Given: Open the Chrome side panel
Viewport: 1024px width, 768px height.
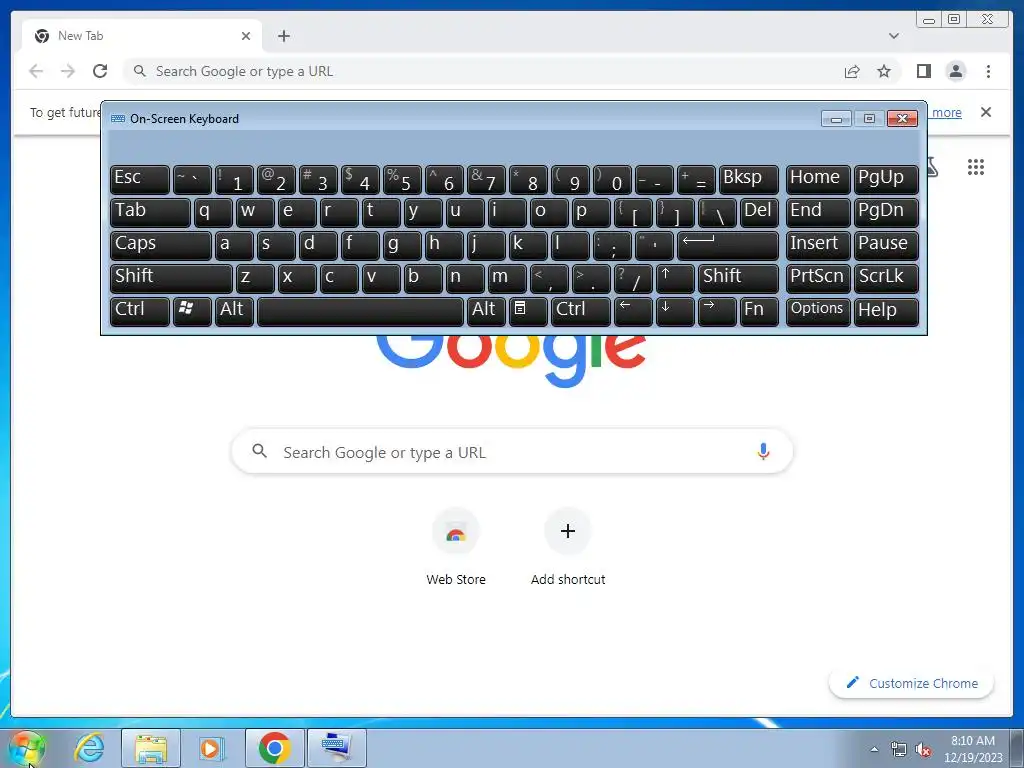Looking at the screenshot, I should (923, 71).
